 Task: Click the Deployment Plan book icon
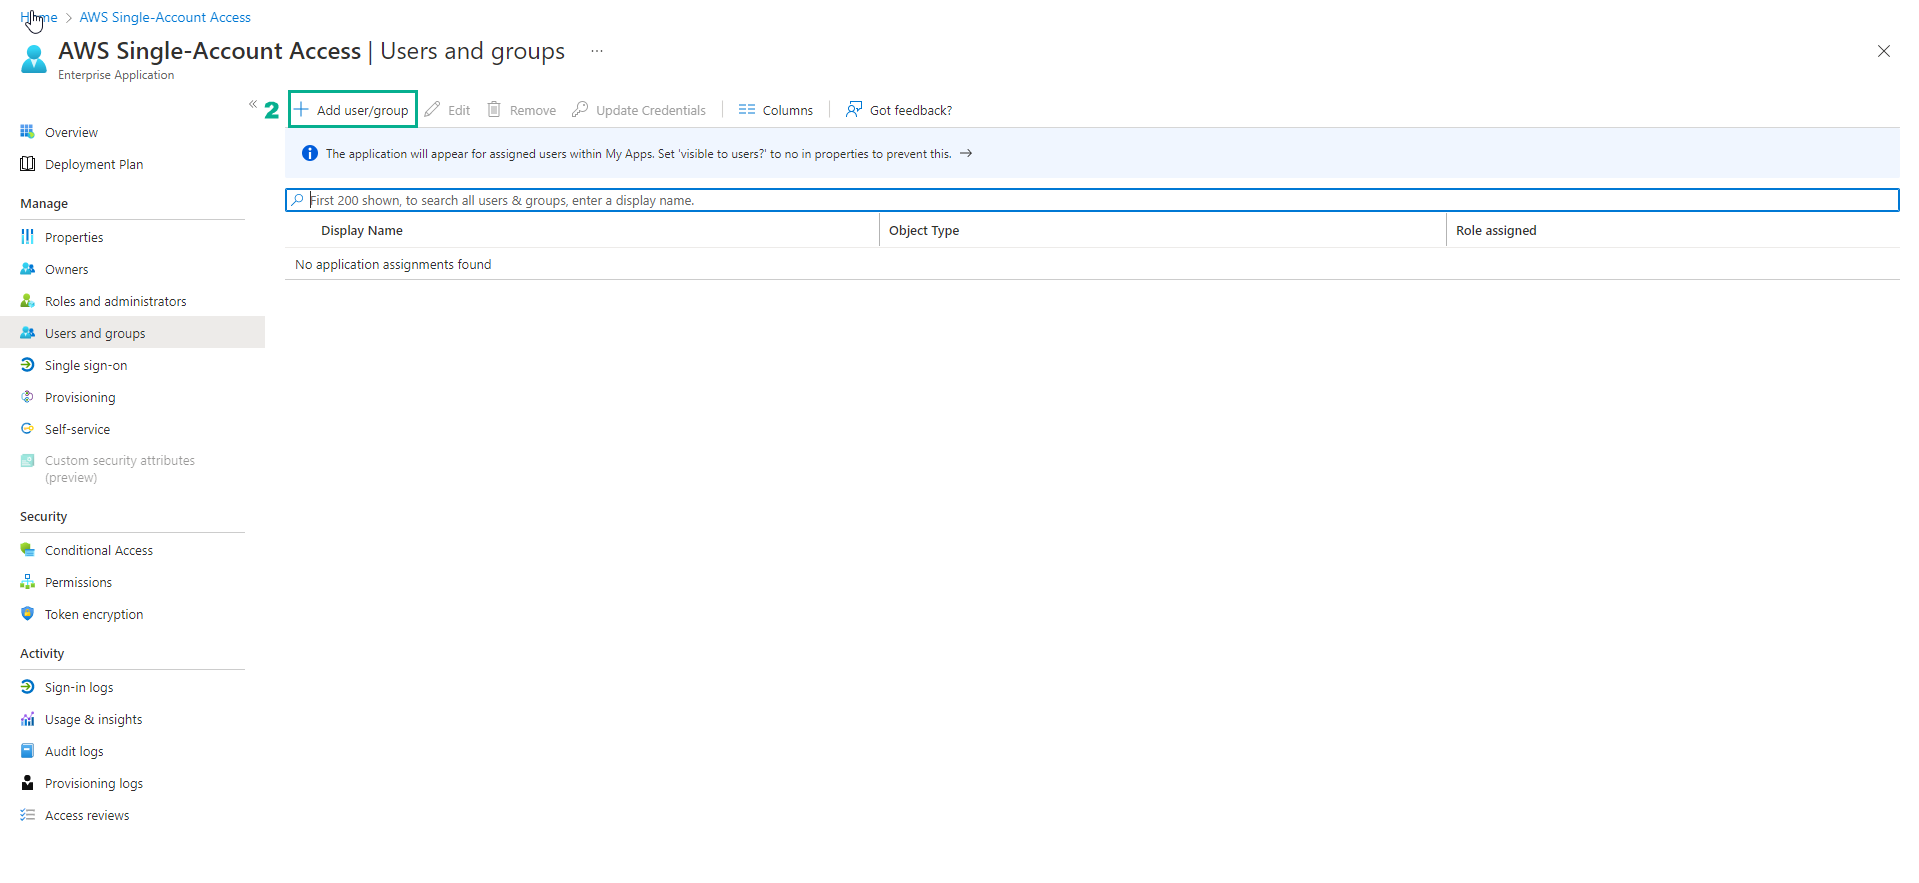27,164
